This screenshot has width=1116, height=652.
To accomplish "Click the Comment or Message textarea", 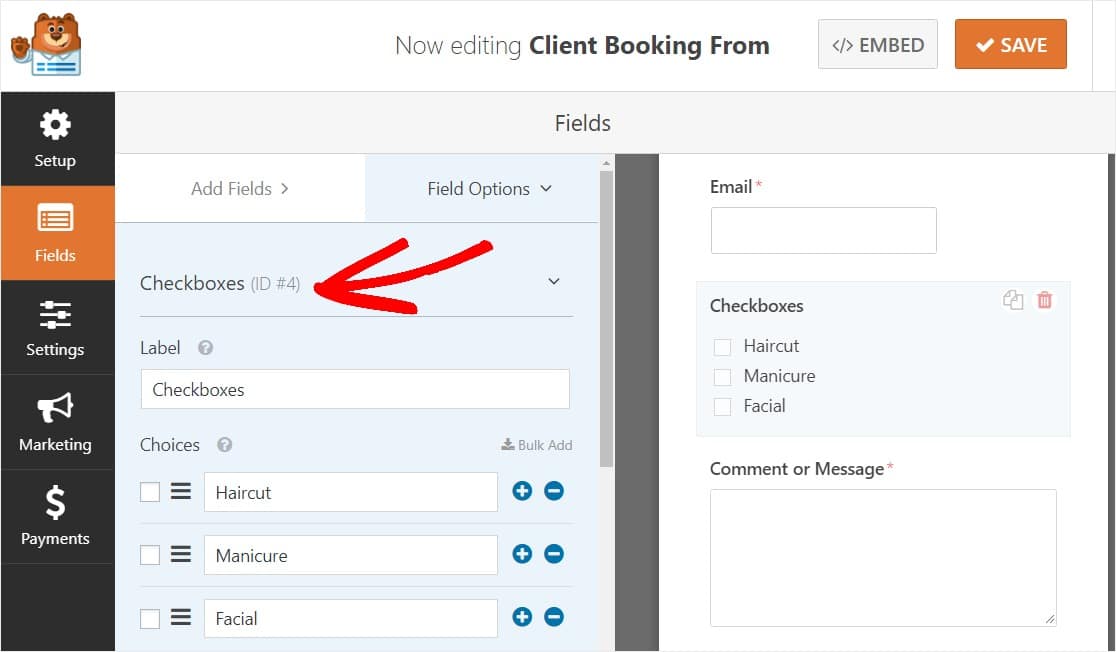I will 883,558.
